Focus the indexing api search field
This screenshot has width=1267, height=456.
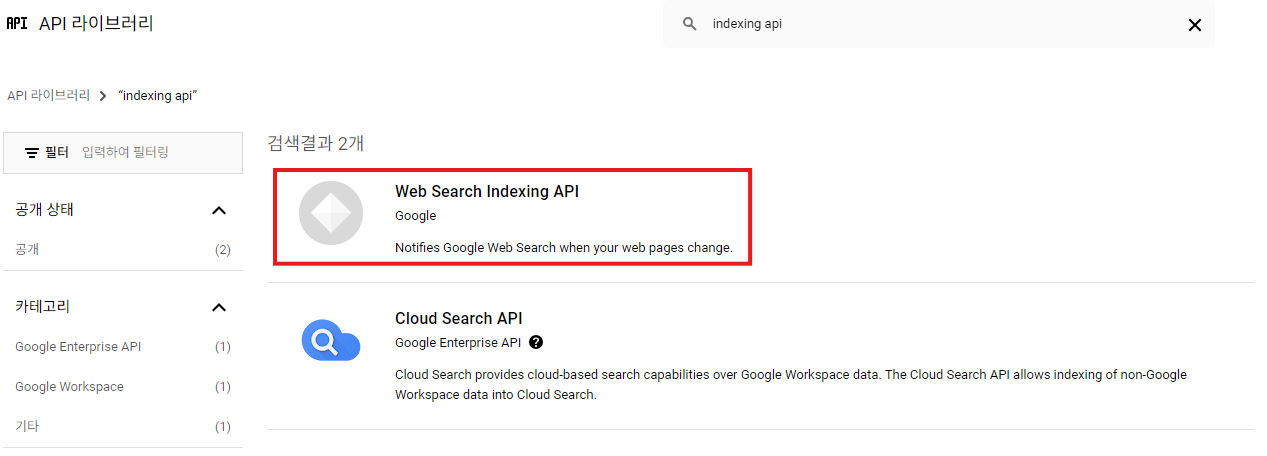tap(938, 24)
